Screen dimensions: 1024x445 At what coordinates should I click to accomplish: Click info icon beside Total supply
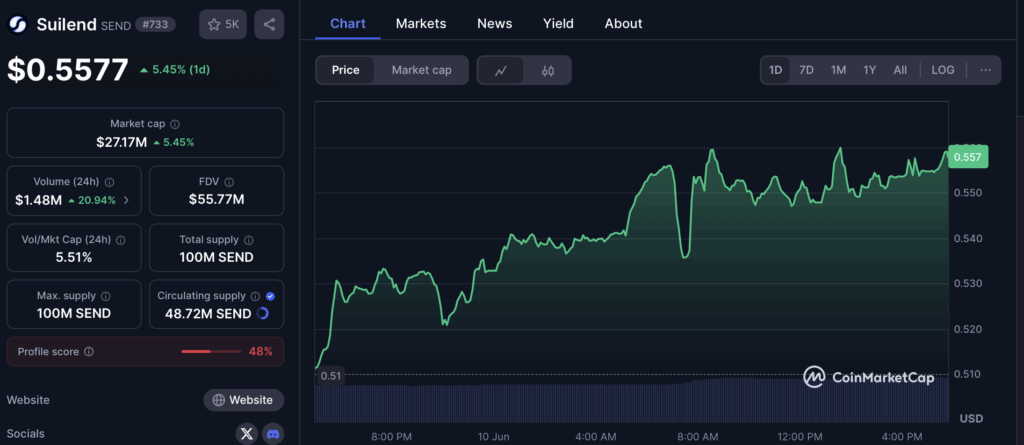pyautogui.click(x=249, y=240)
